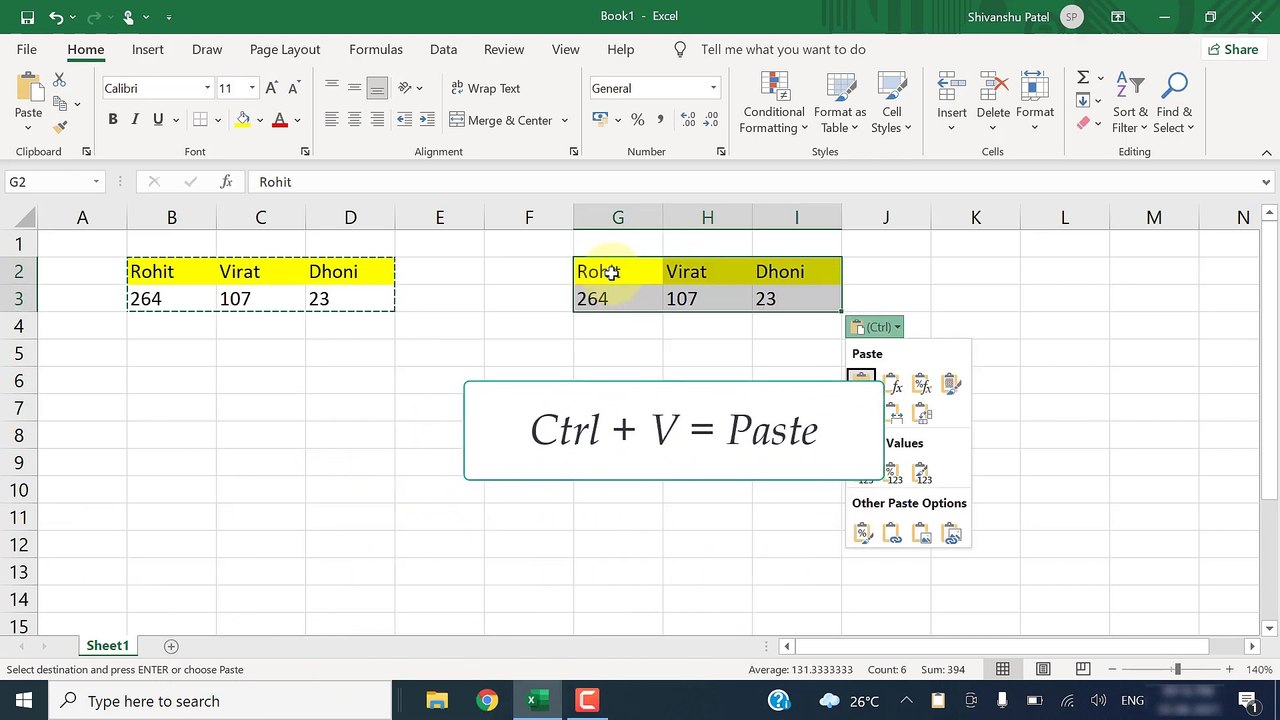The height and width of the screenshot is (720, 1280).
Task: Choose Values & Source Formatting paste icon
Action: [922, 472]
